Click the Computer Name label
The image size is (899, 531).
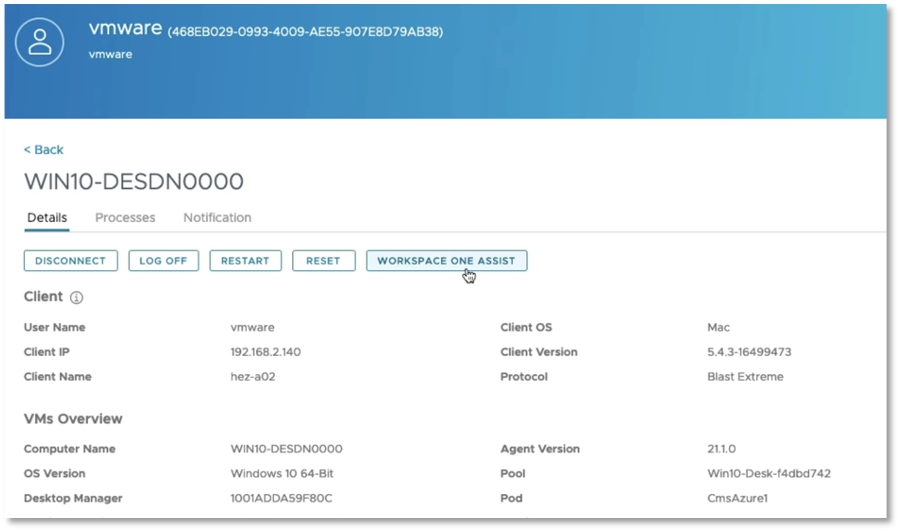tap(69, 449)
